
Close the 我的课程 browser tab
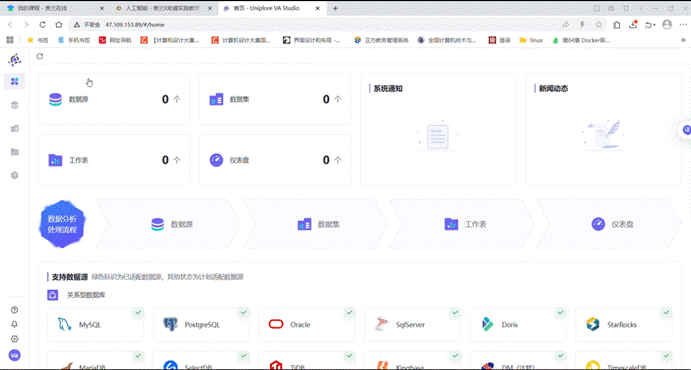click(x=102, y=8)
